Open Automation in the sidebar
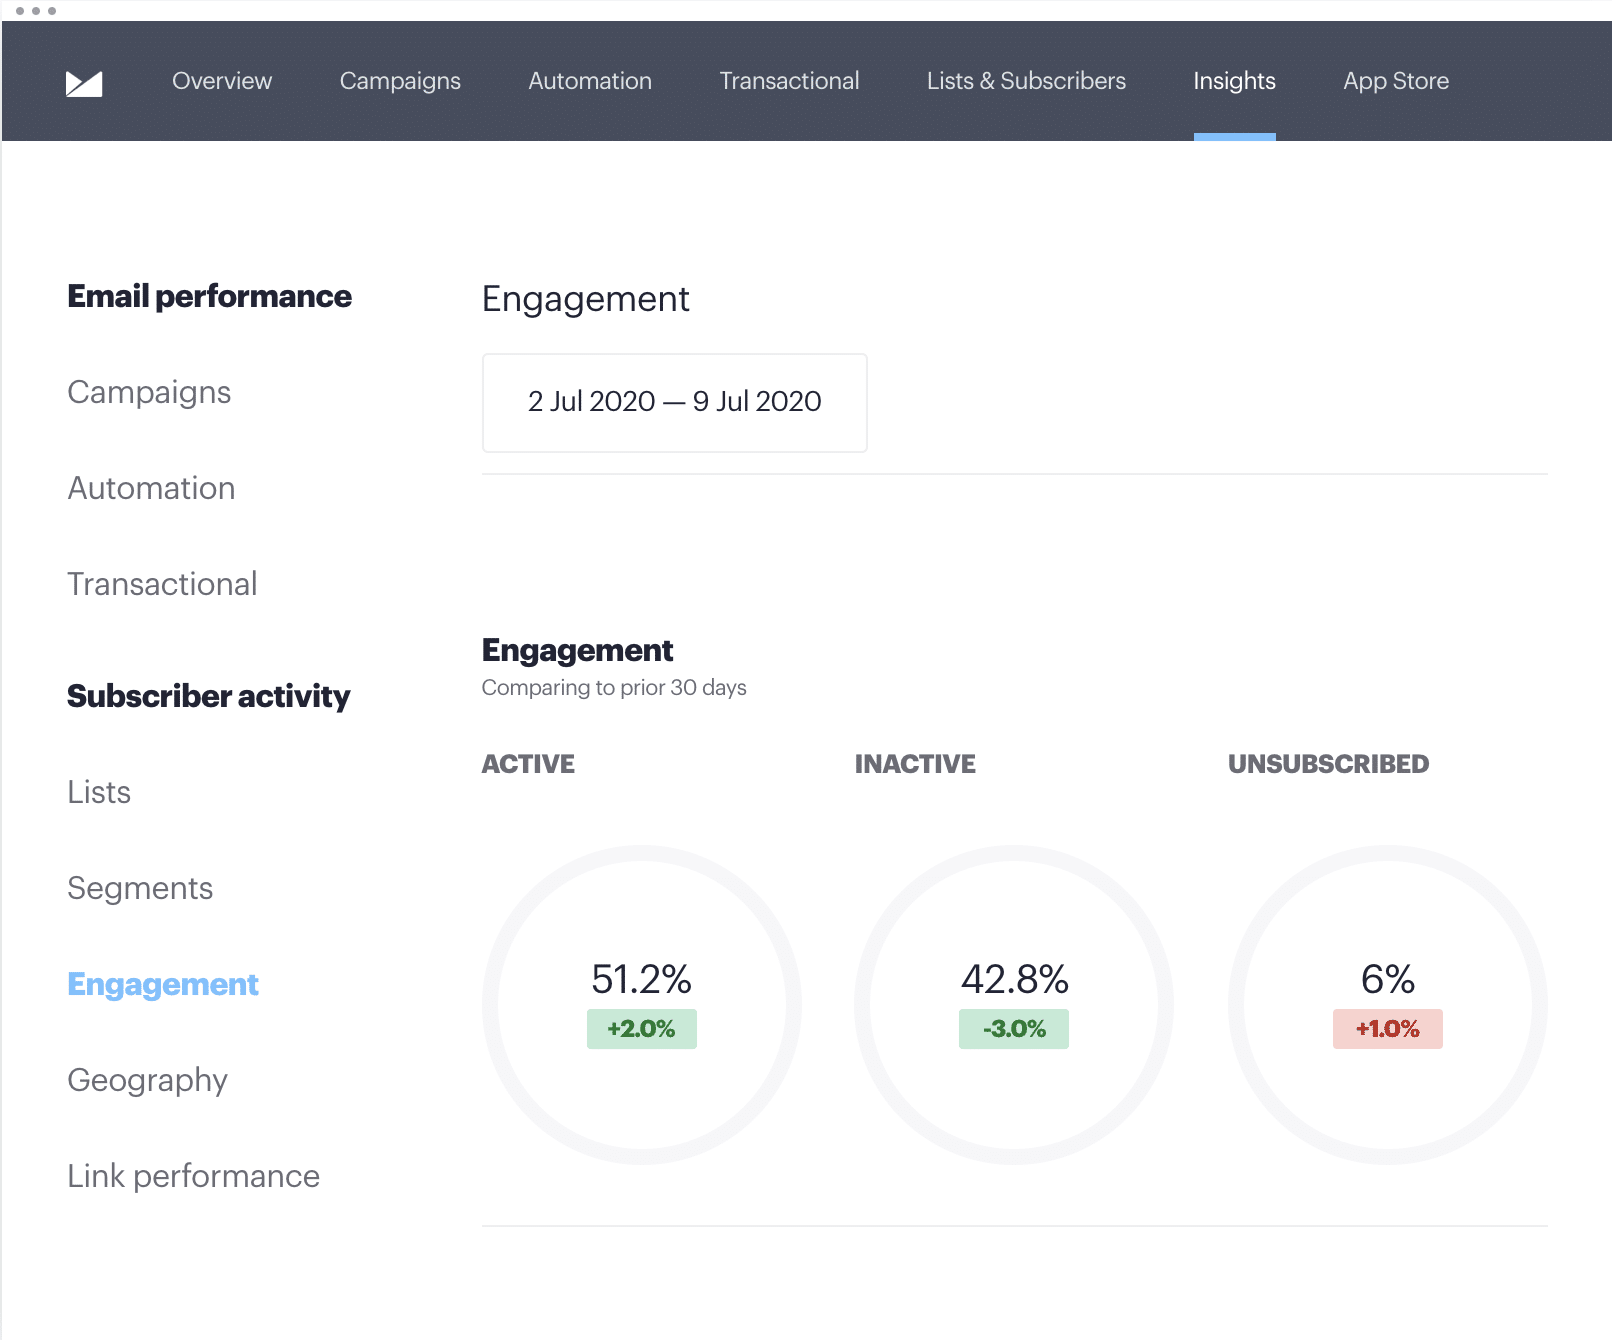Viewport: 1612px width, 1340px height. [151, 488]
